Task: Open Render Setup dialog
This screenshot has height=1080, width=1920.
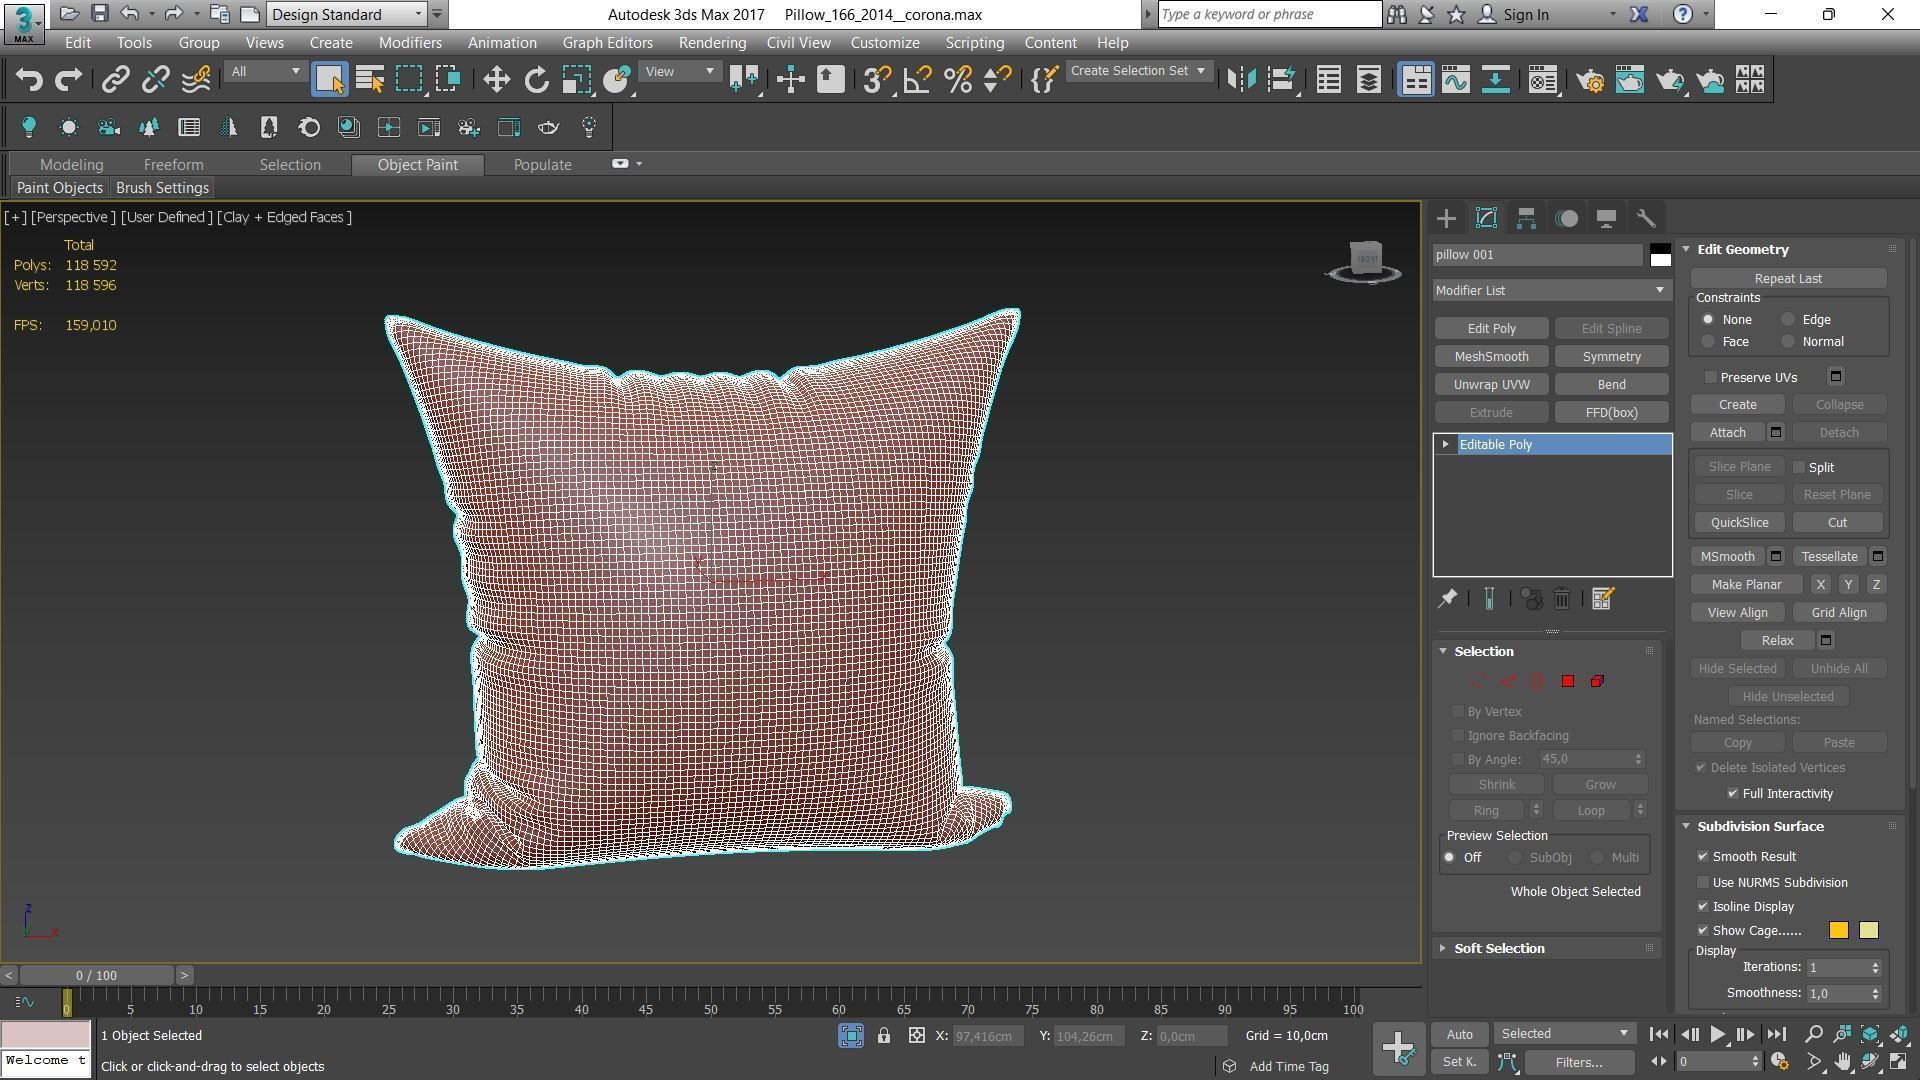Action: tap(1590, 80)
